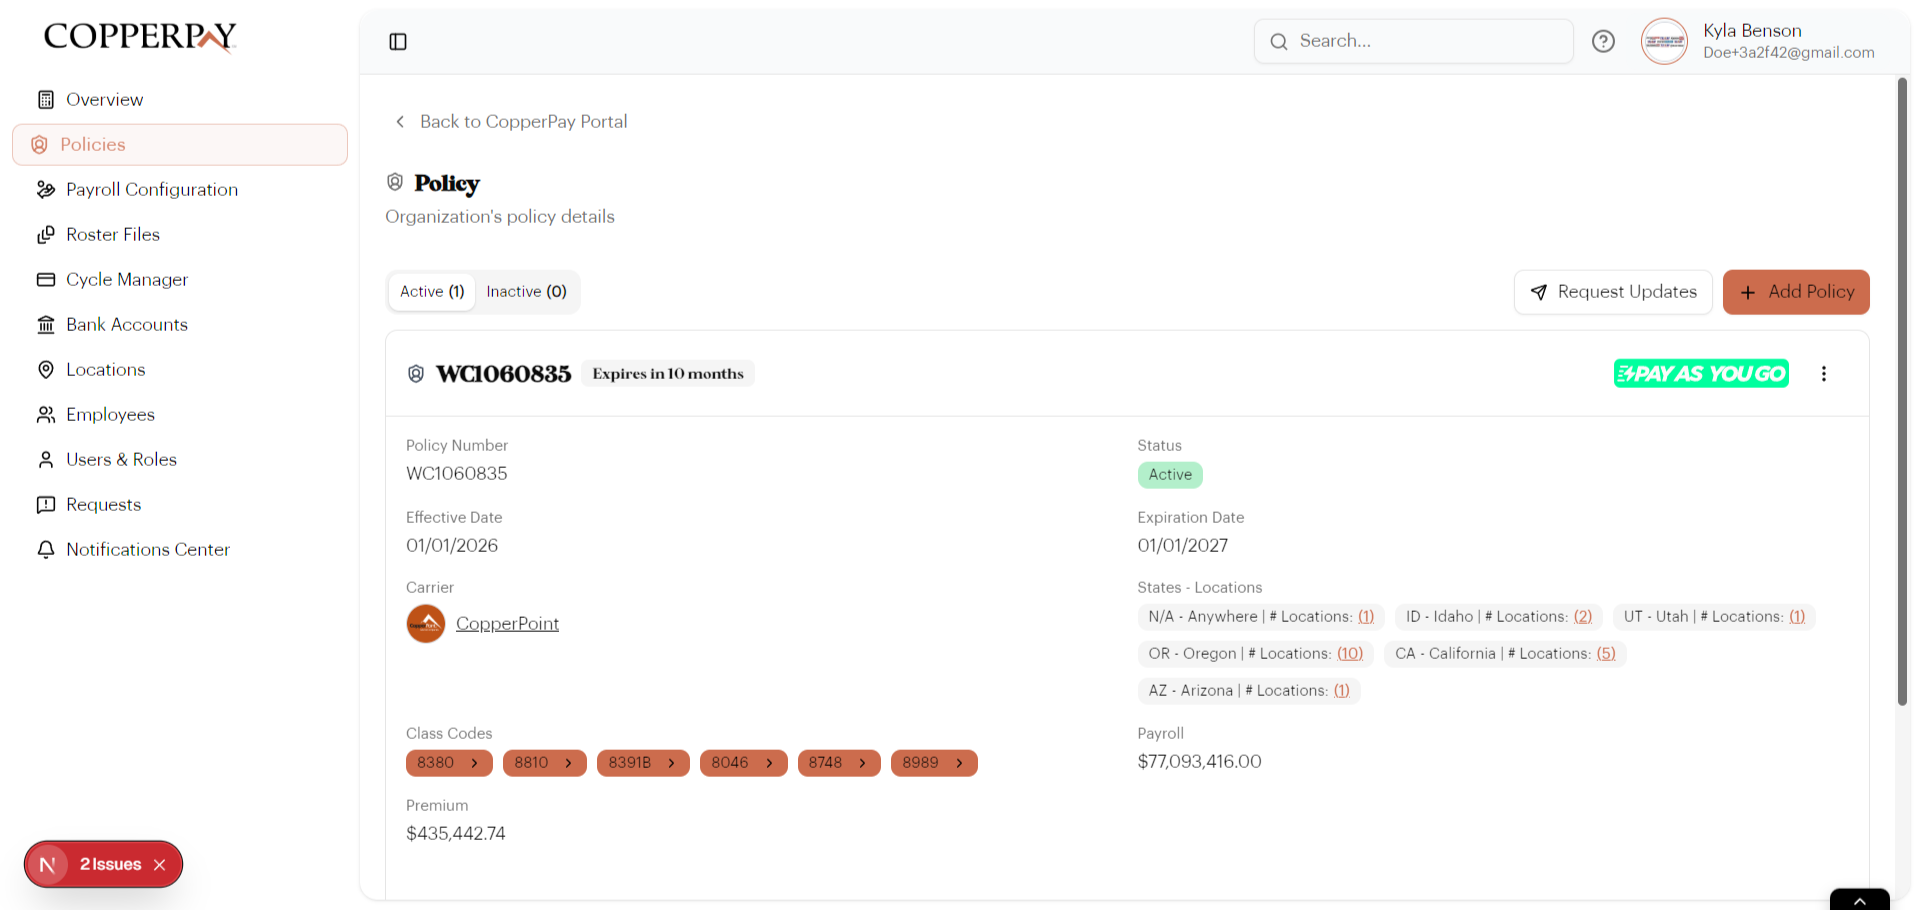Expand class code 8989 chip

click(x=933, y=763)
